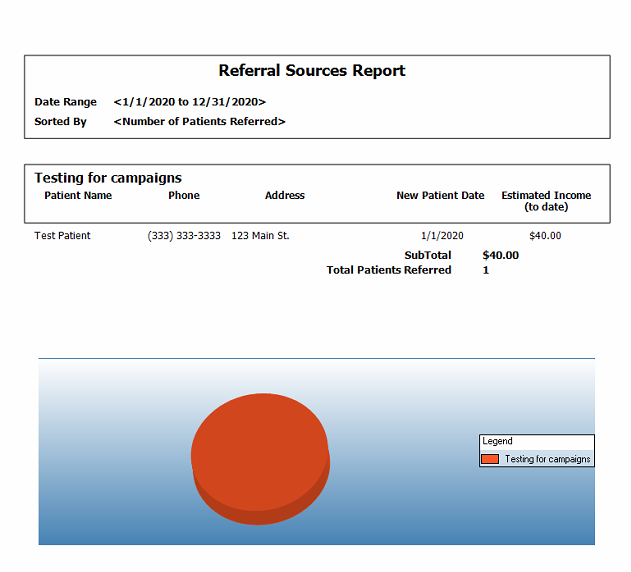631x572 pixels.
Task: Click the New Patient Date column header
Action: [440, 196]
